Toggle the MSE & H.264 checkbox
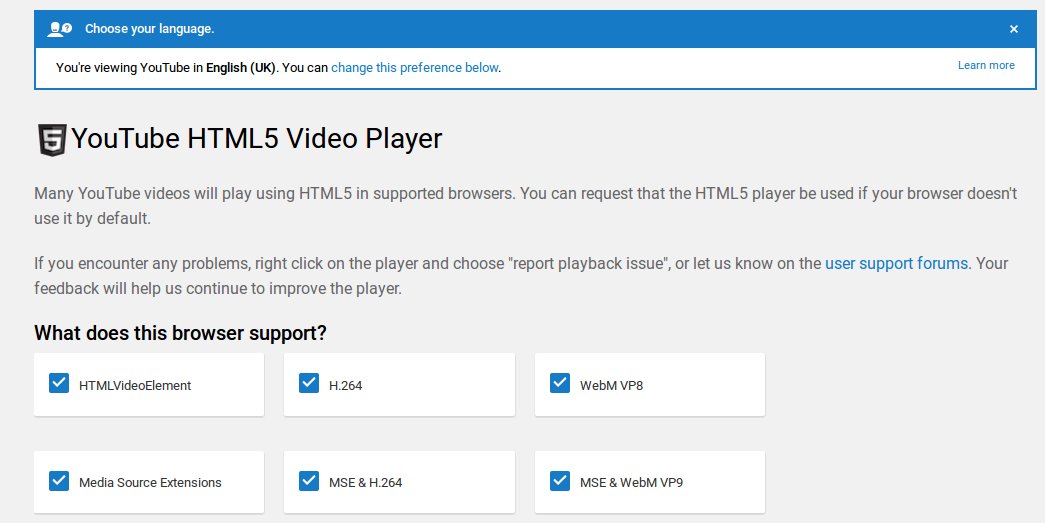Image resolution: width=1045 pixels, height=526 pixels. (309, 481)
